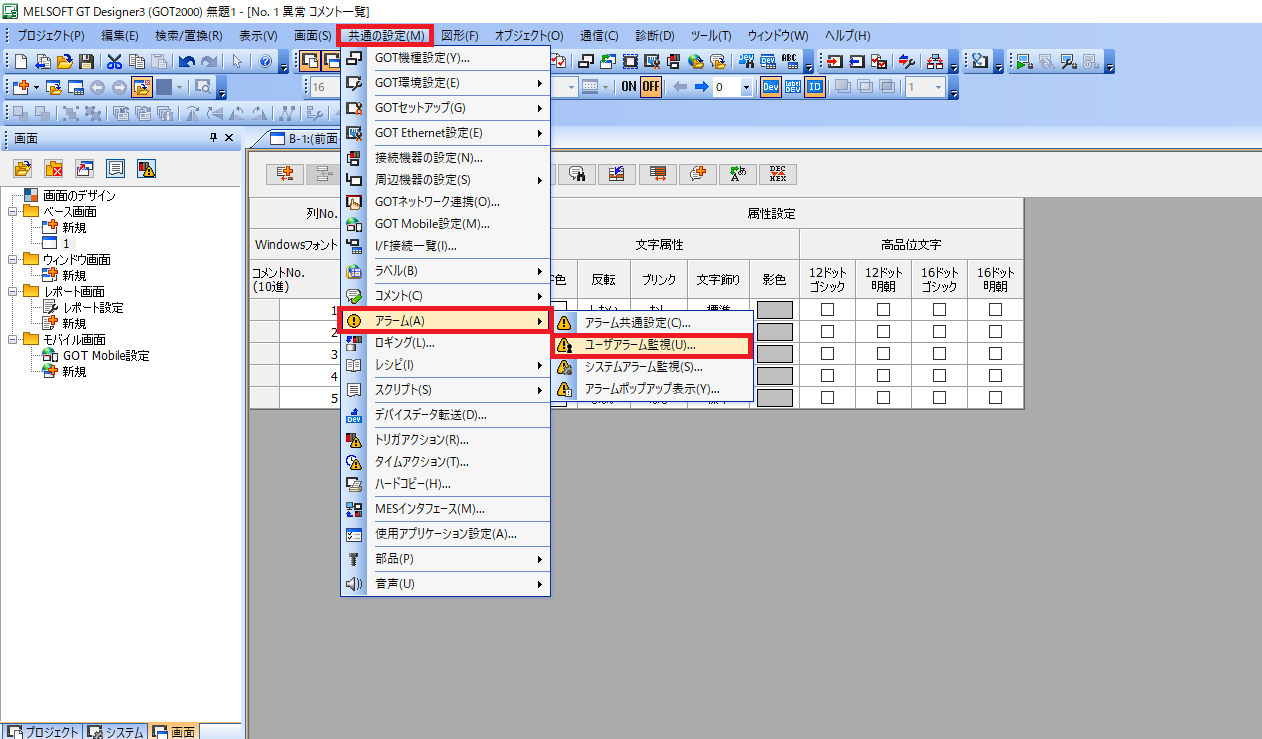The height and width of the screenshot is (739, 1262).
Task: Switch to the システム bottom tab
Action: 116,732
